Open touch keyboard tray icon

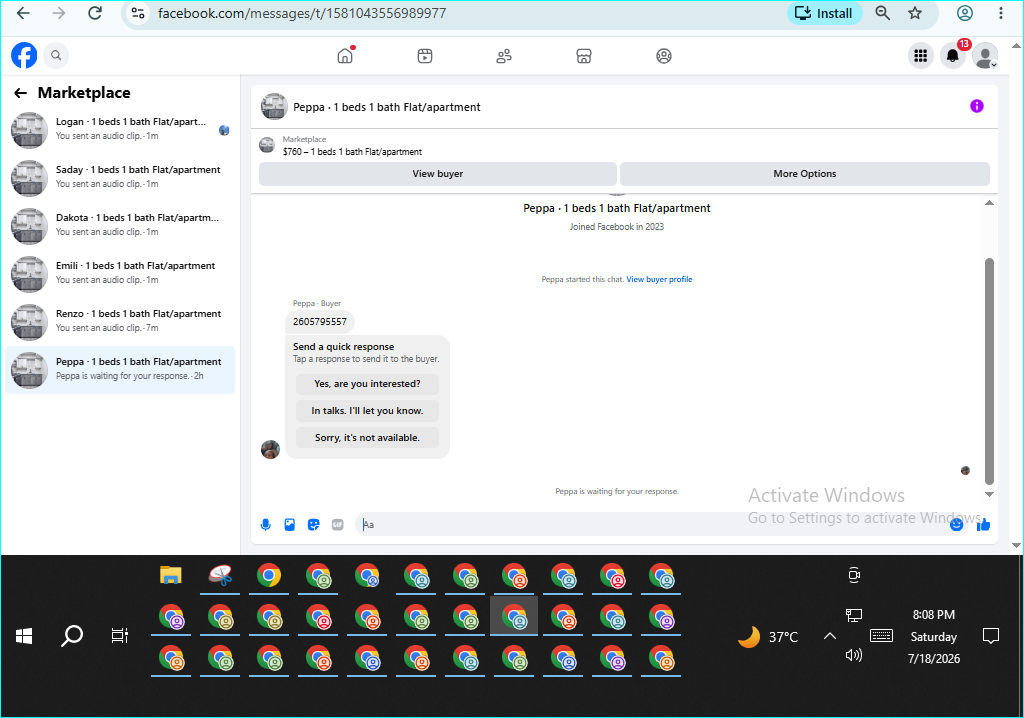point(882,635)
